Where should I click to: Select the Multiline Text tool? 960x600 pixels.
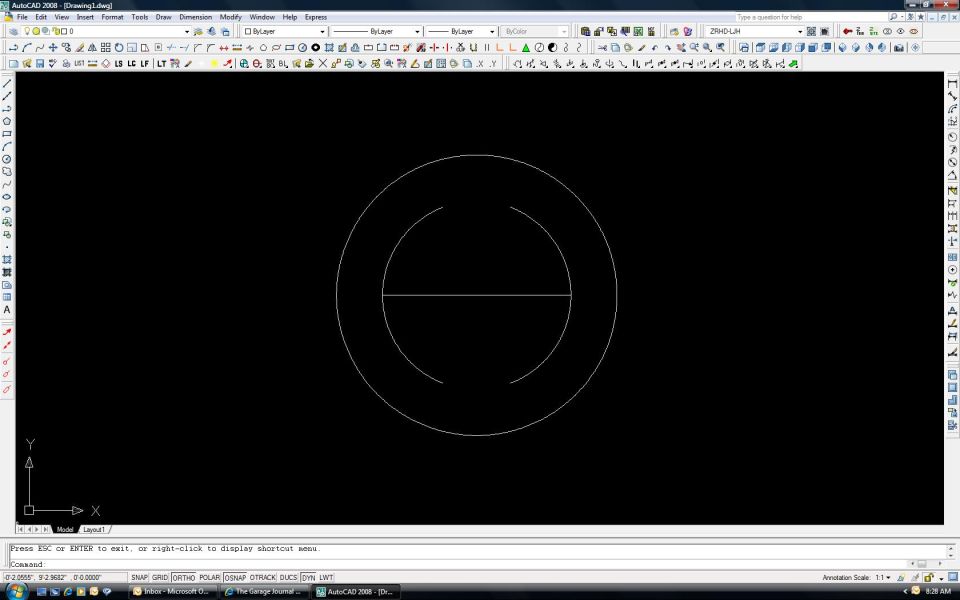[7, 310]
